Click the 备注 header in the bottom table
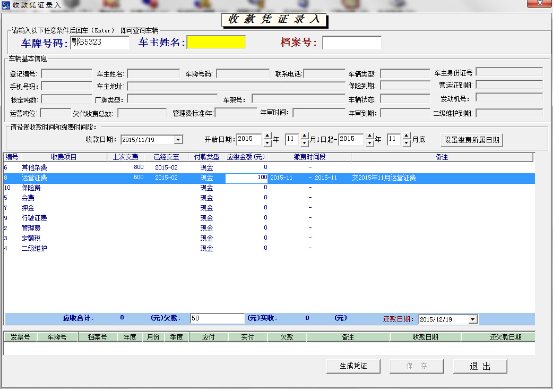554x389 pixels. [348, 337]
